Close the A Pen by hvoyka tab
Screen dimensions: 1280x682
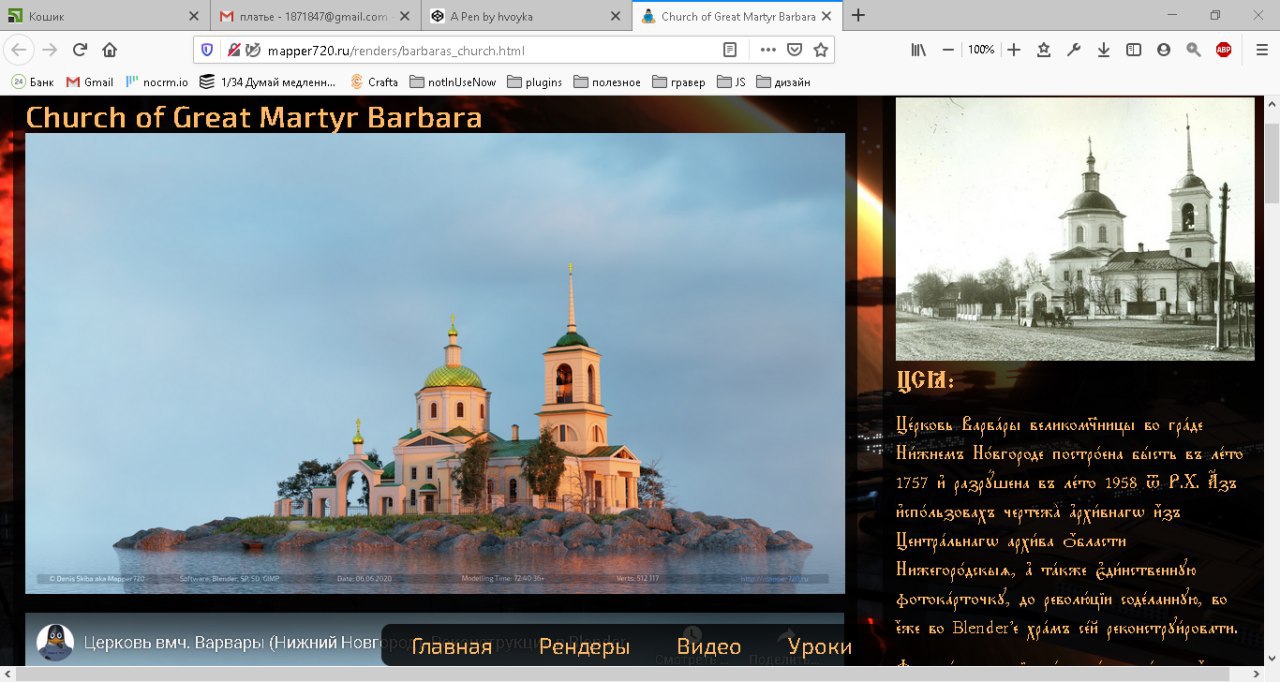tap(615, 16)
